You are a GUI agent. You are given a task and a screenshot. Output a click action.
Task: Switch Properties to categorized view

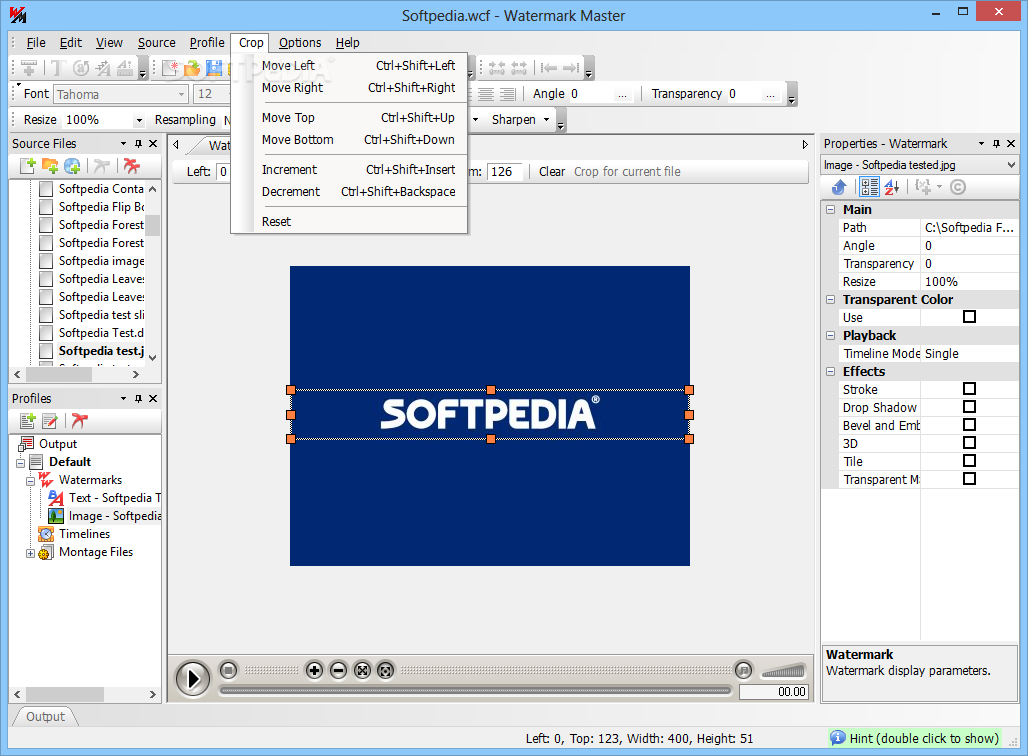[869, 188]
